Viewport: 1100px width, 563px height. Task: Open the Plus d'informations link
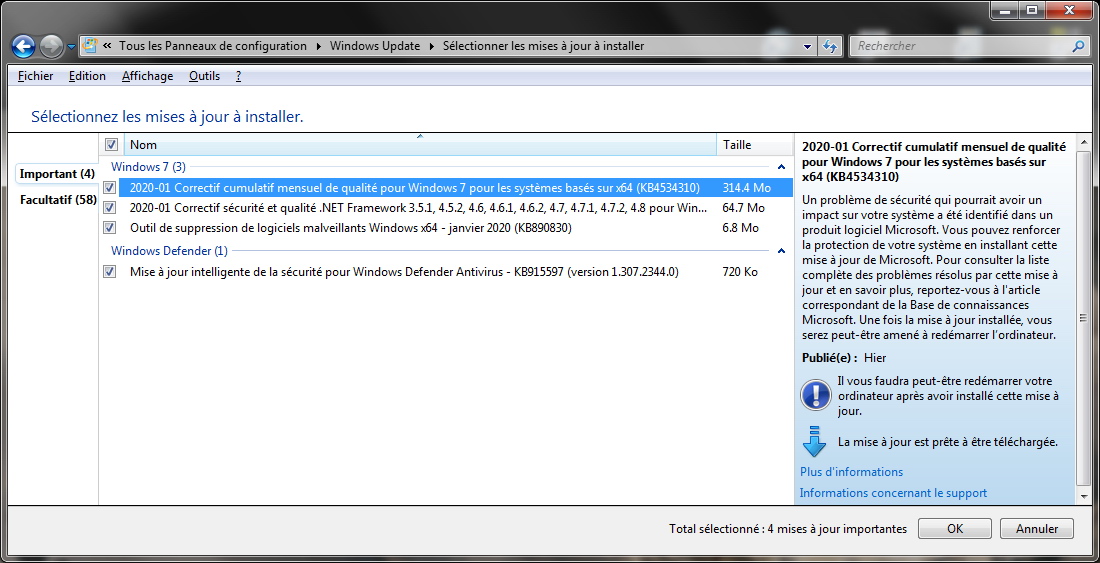tap(851, 472)
